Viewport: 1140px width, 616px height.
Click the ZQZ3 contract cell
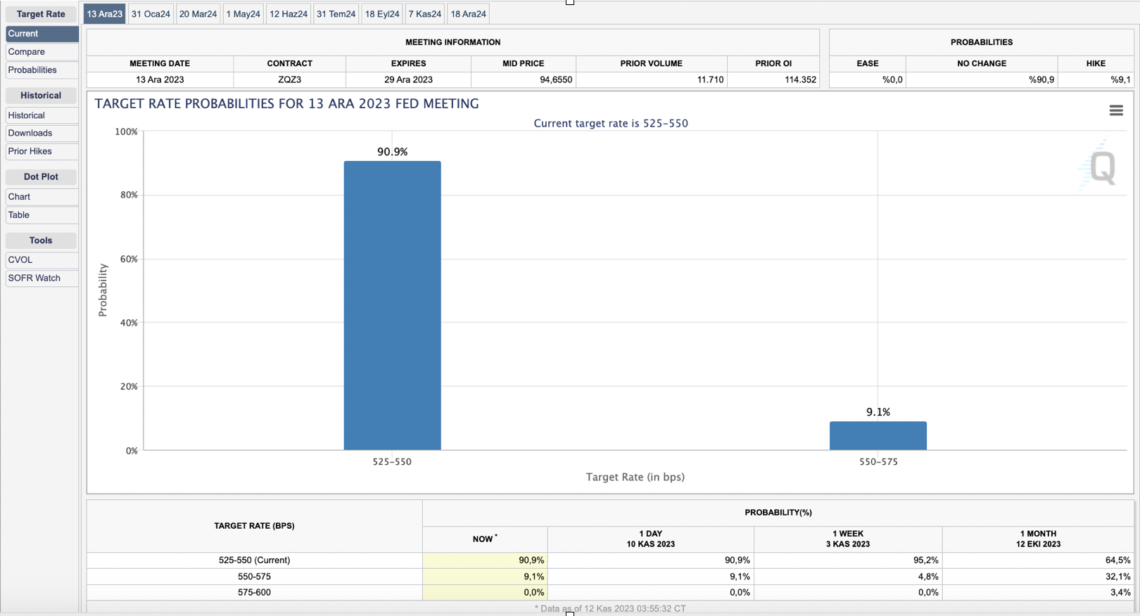click(x=289, y=79)
